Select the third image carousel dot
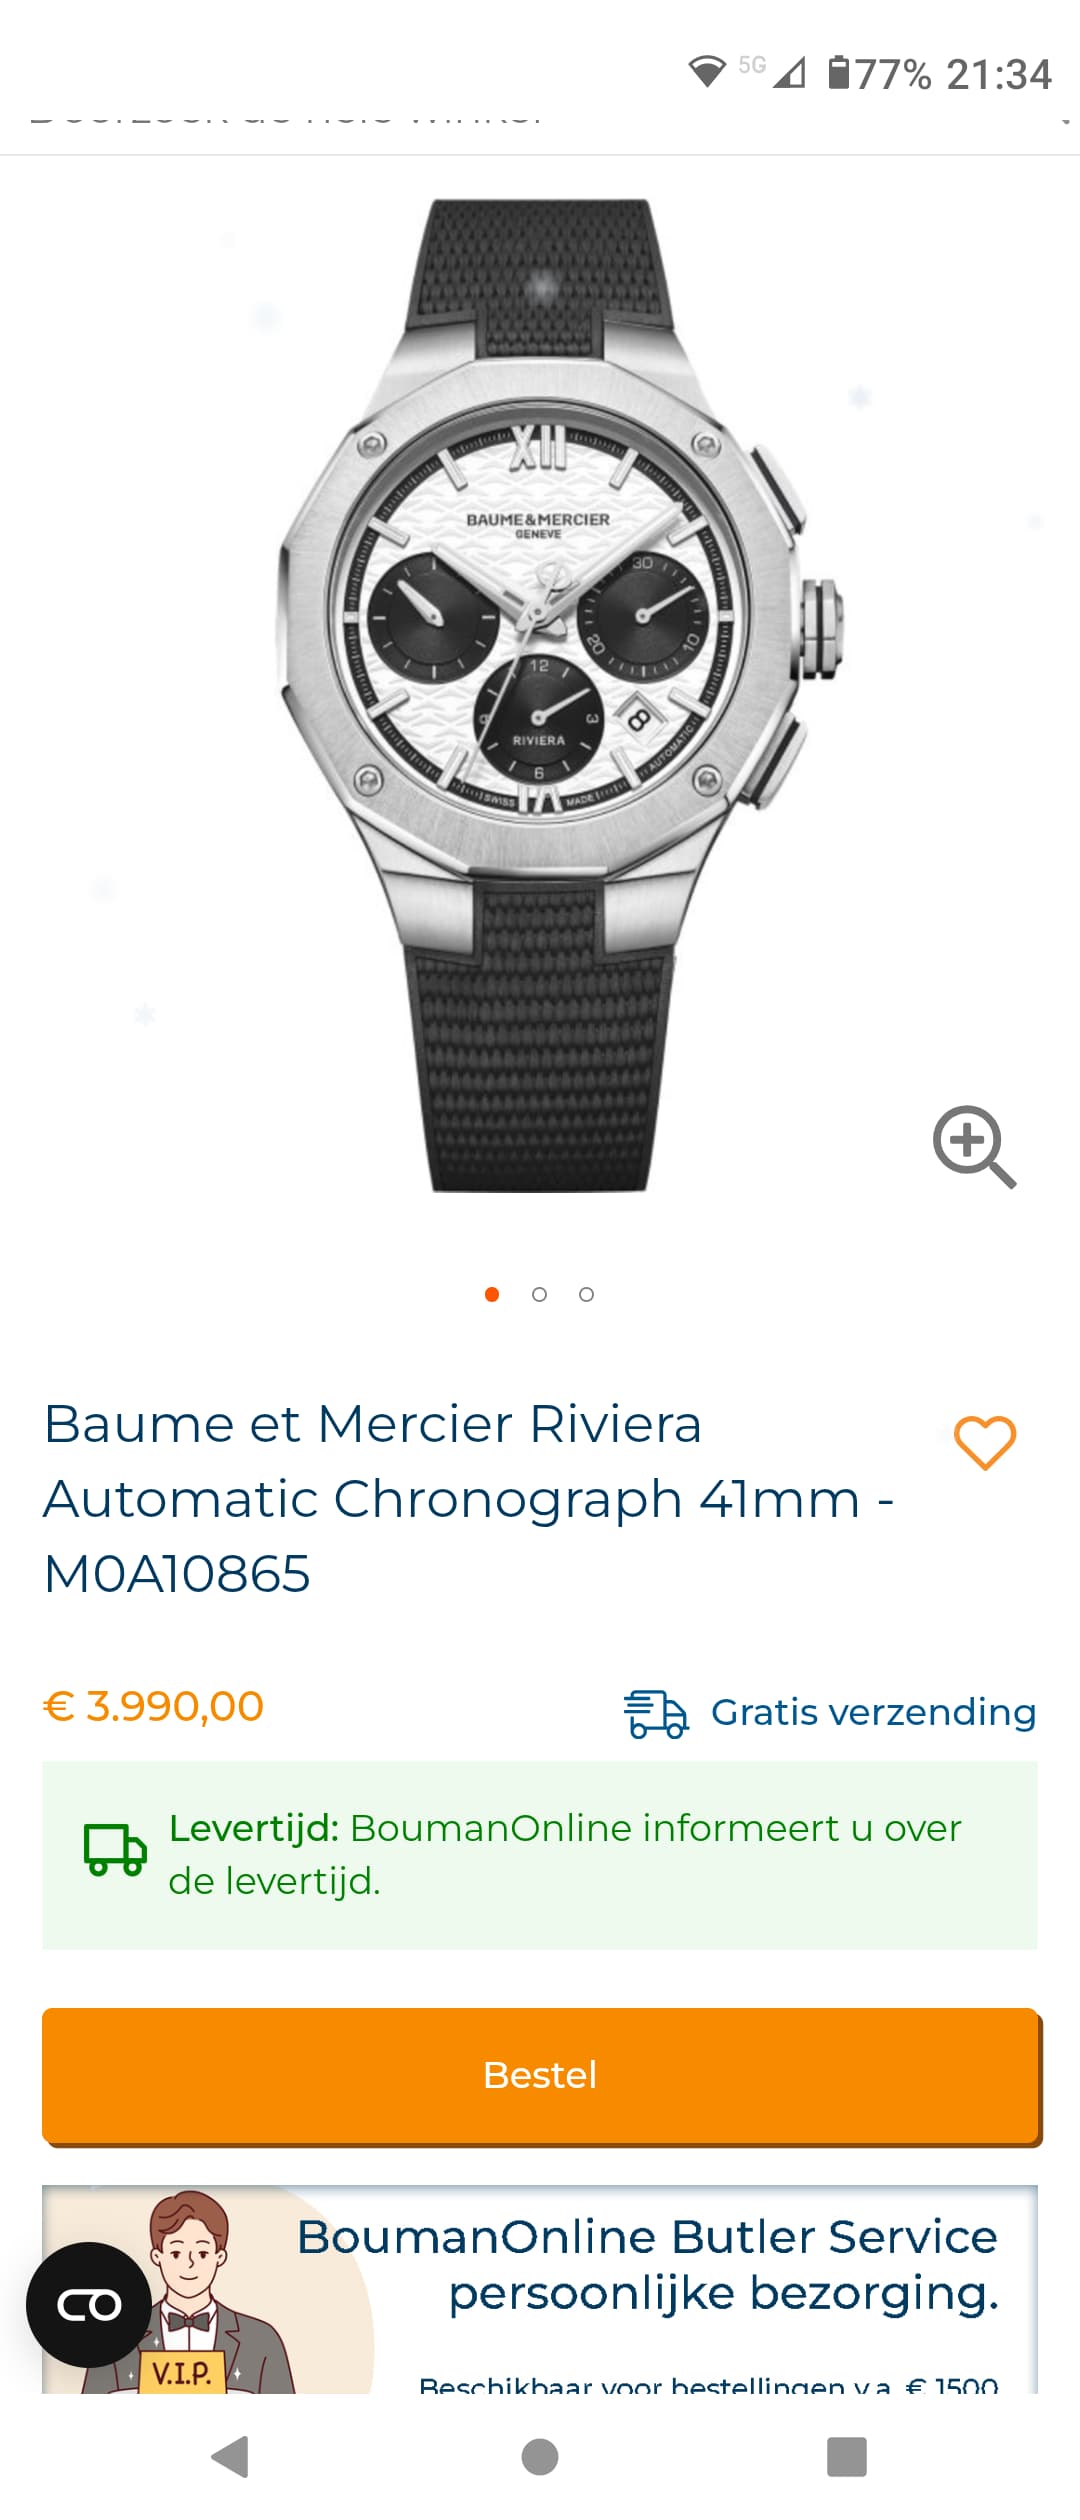Image resolution: width=1080 pixels, height=2520 pixels. [x=587, y=1294]
